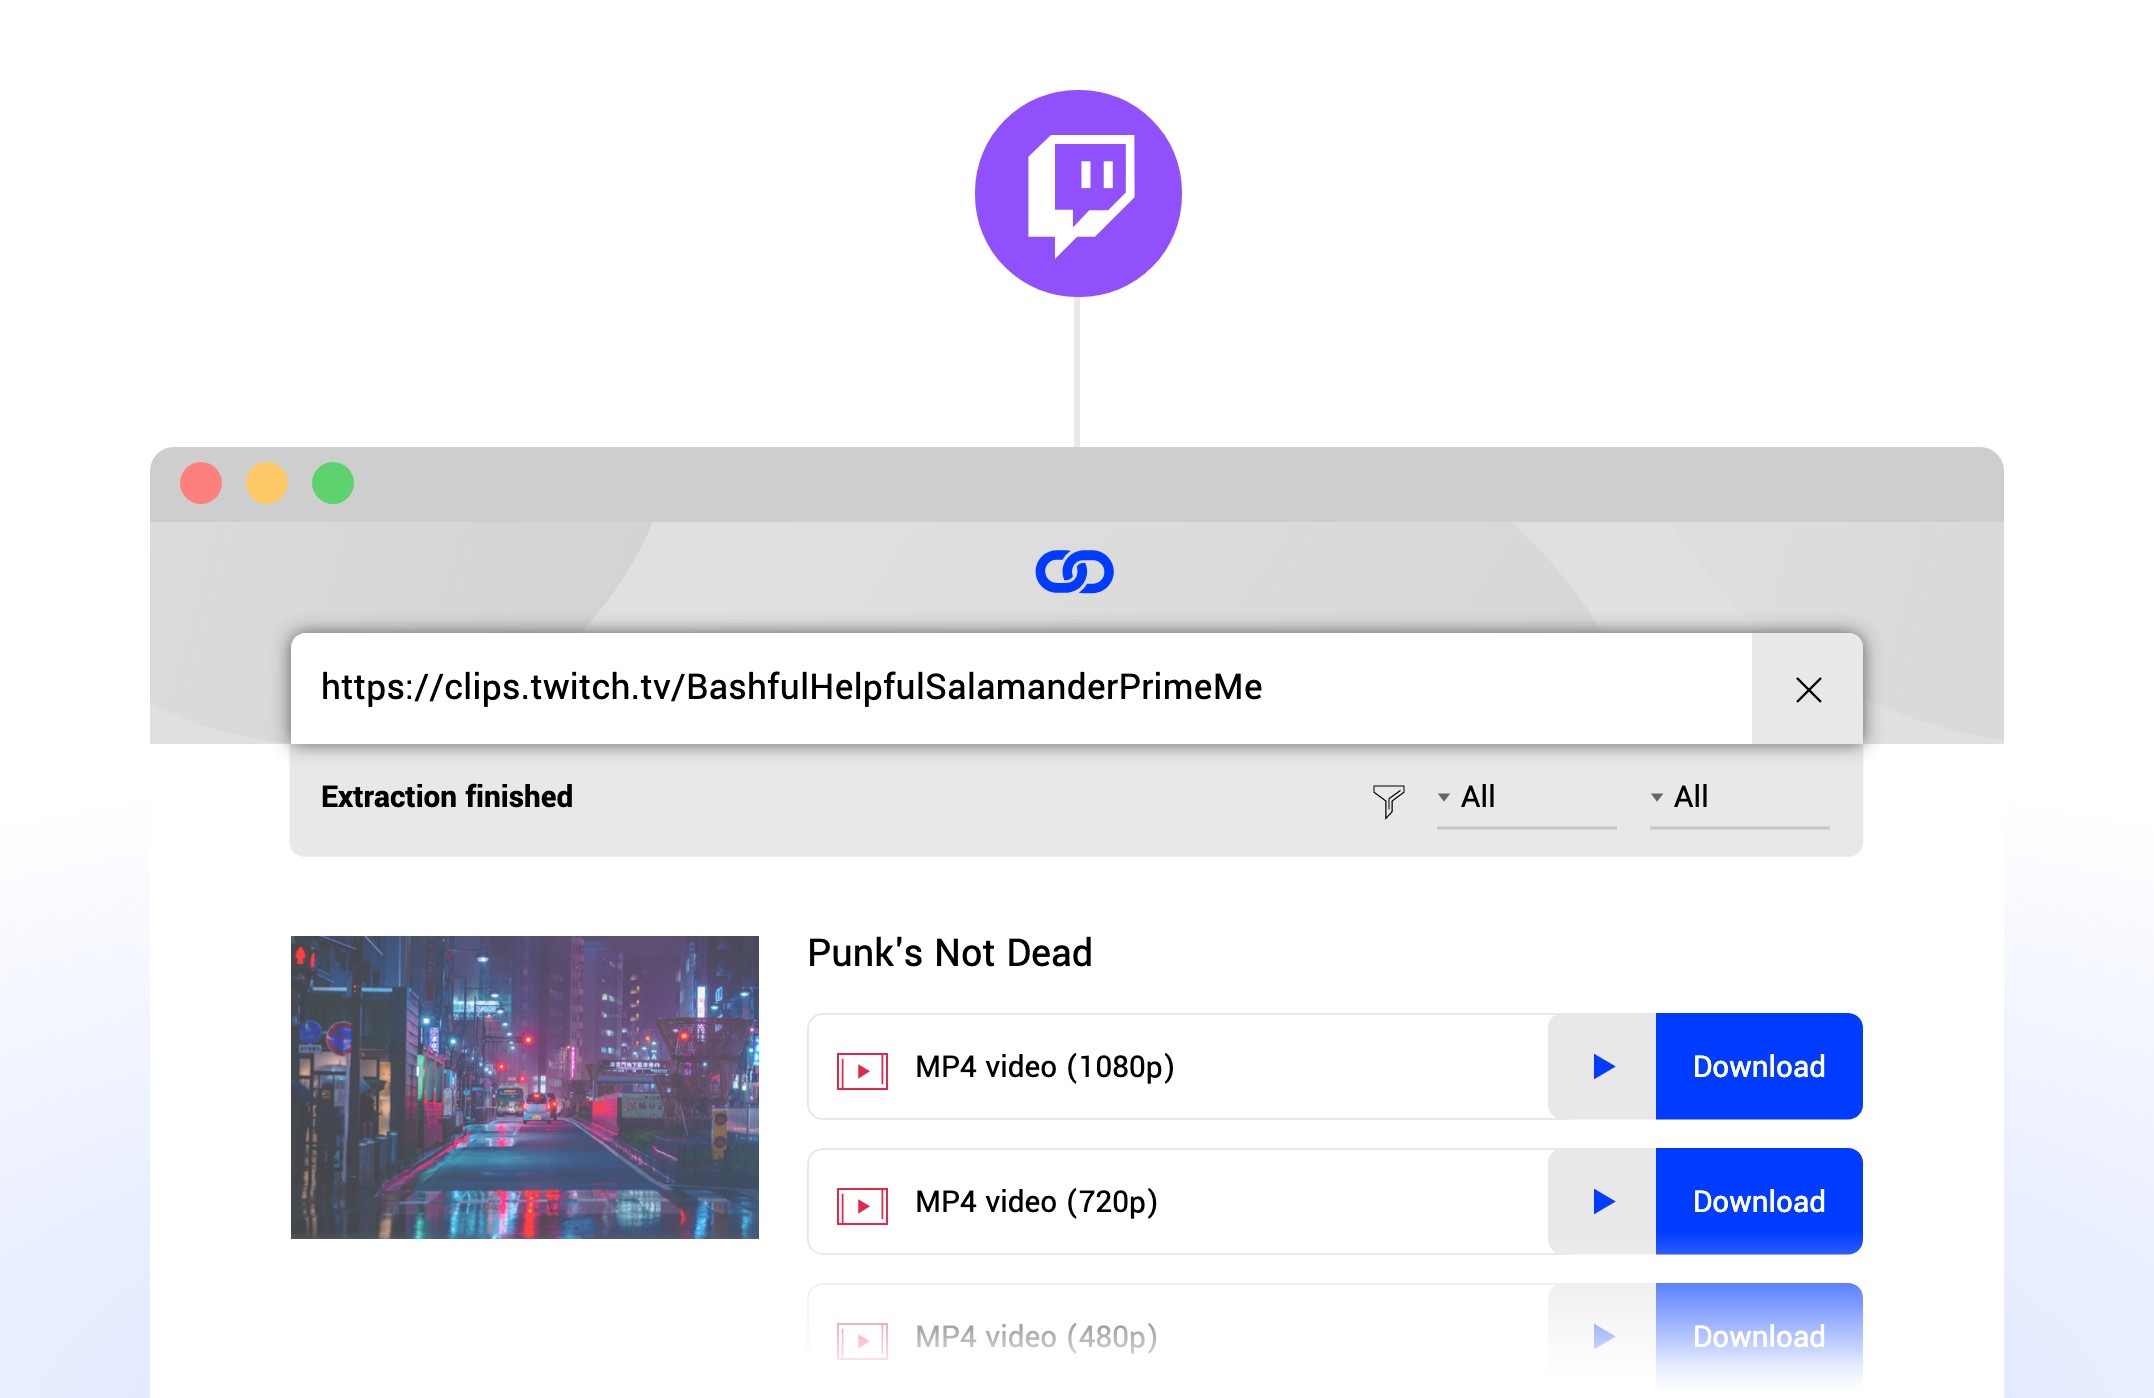Close the window with the red button
This screenshot has width=2154, height=1398.
(x=201, y=483)
